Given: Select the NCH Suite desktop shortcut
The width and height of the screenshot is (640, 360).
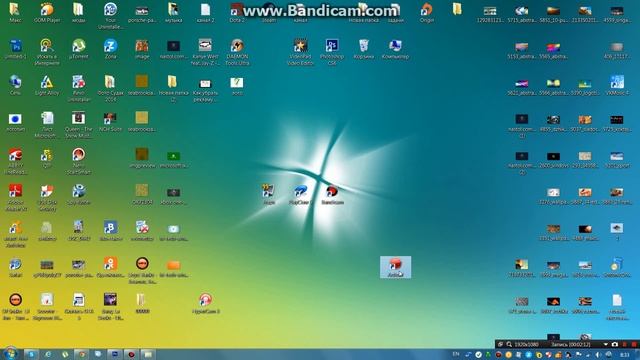Looking at the screenshot, I should pyautogui.click(x=110, y=121).
